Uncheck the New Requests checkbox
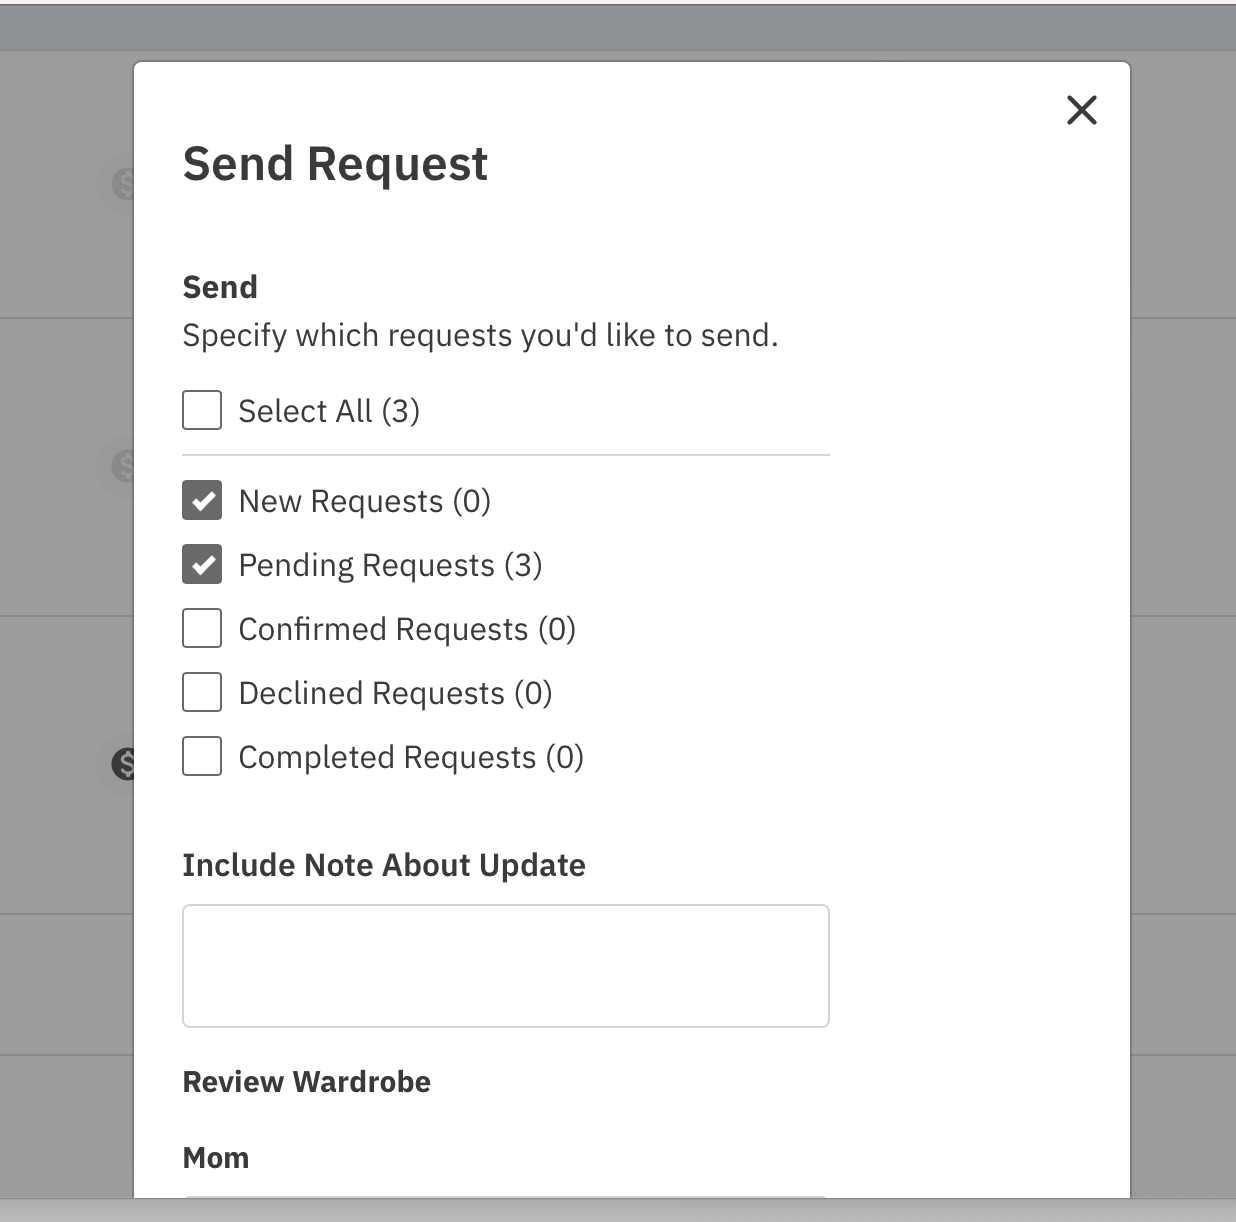 (202, 500)
